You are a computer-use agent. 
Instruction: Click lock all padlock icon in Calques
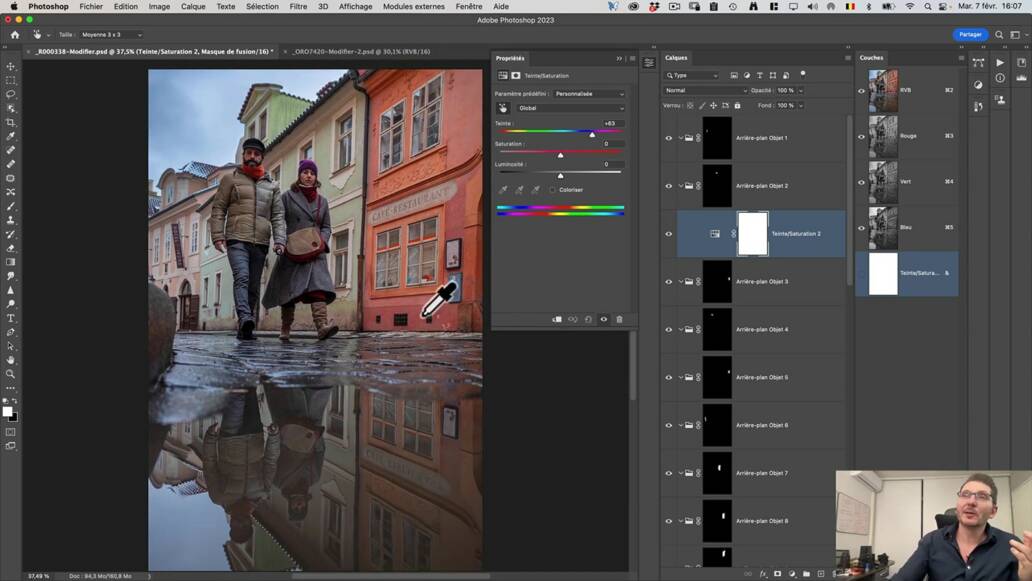737,105
